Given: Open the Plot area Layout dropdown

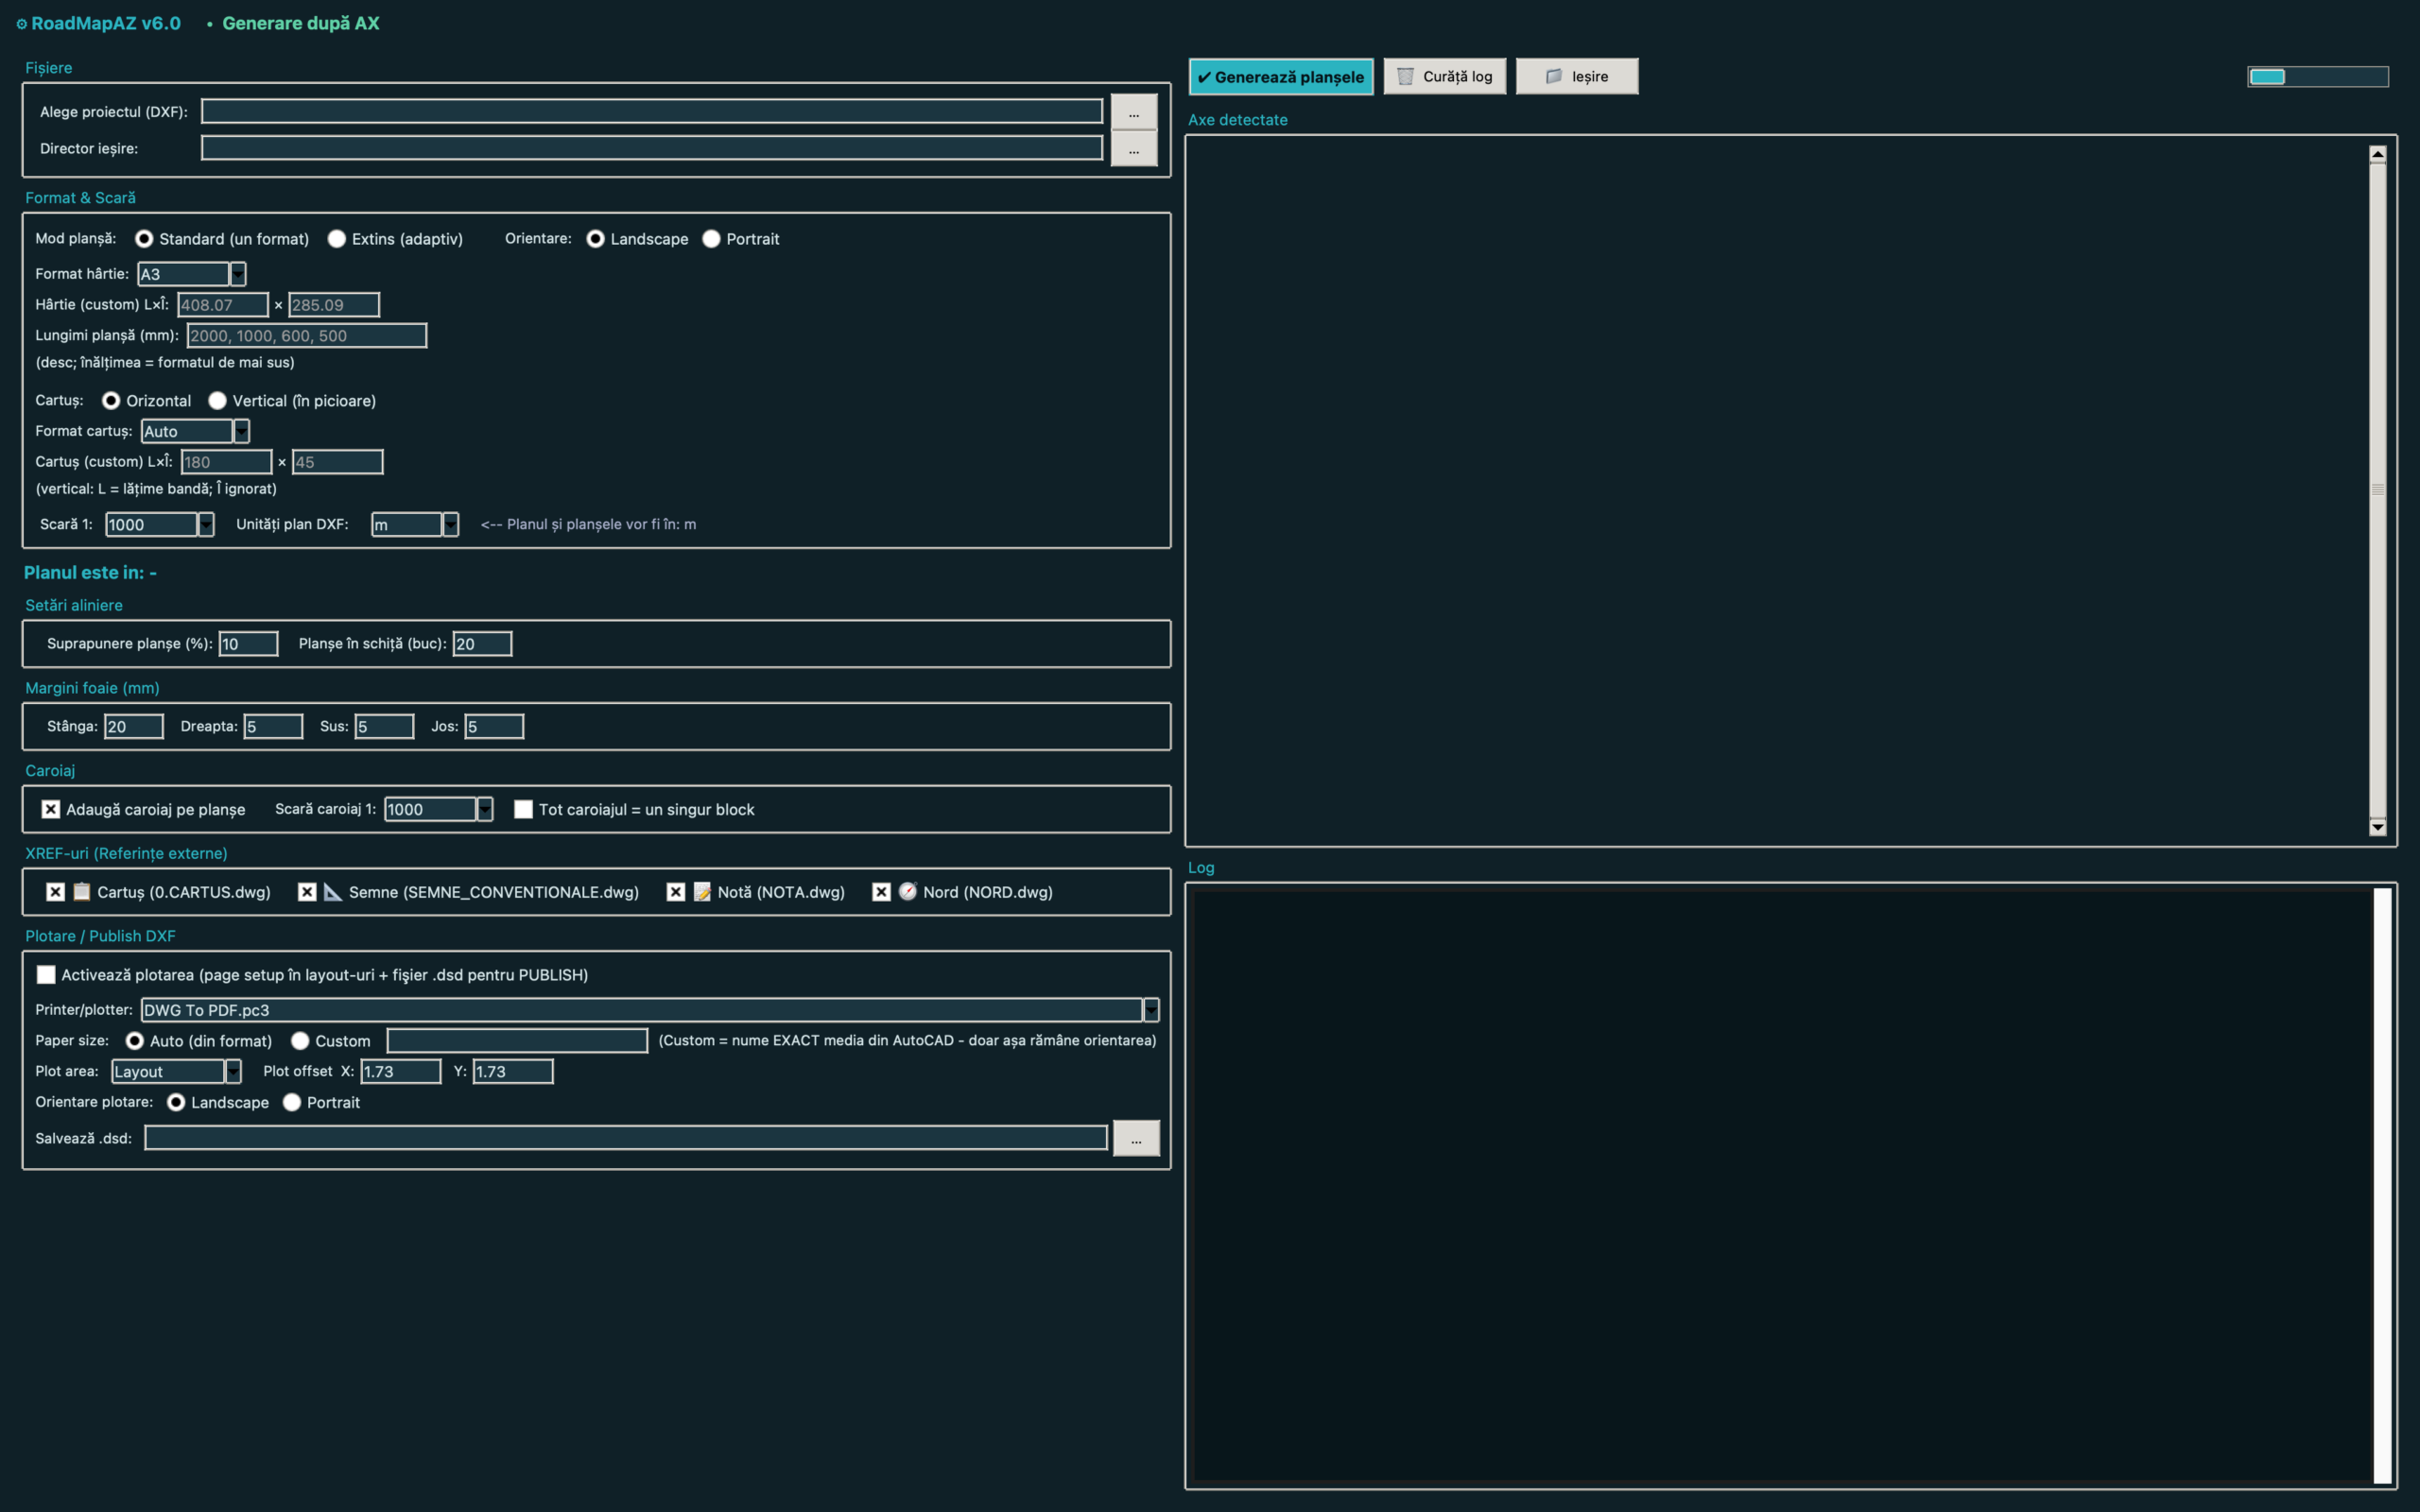Looking at the screenshot, I should [x=233, y=1071].
